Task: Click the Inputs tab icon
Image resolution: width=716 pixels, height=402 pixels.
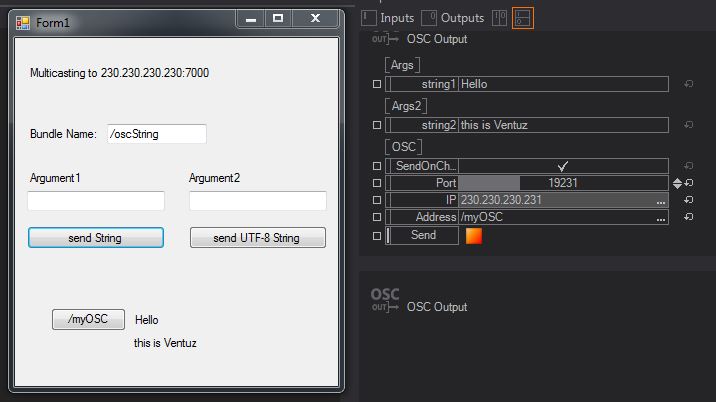Action: click(369, 17)
